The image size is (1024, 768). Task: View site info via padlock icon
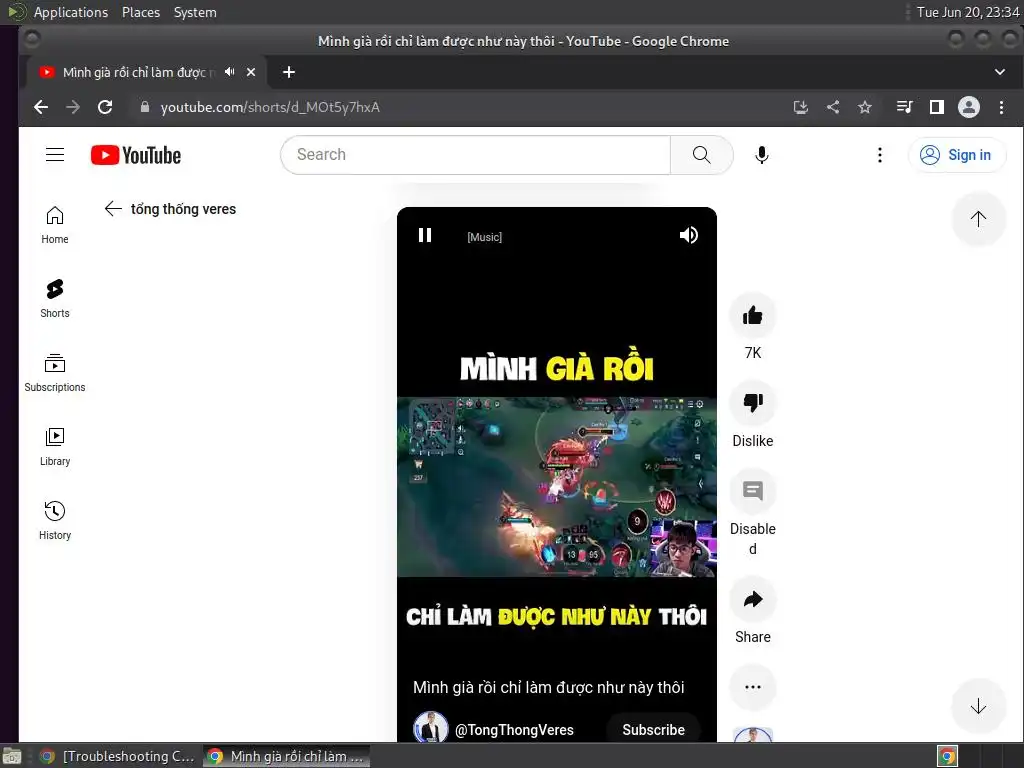pos(145,107)
